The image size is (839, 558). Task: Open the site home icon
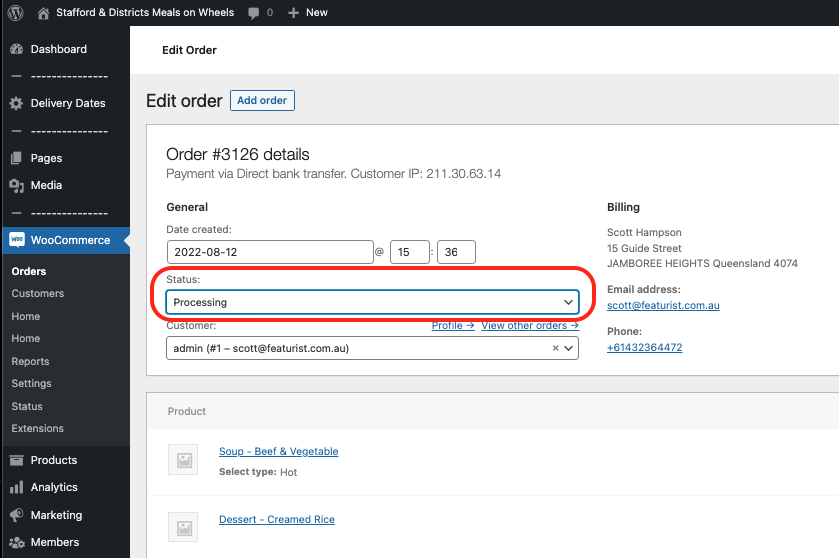(x=43, y=13)
